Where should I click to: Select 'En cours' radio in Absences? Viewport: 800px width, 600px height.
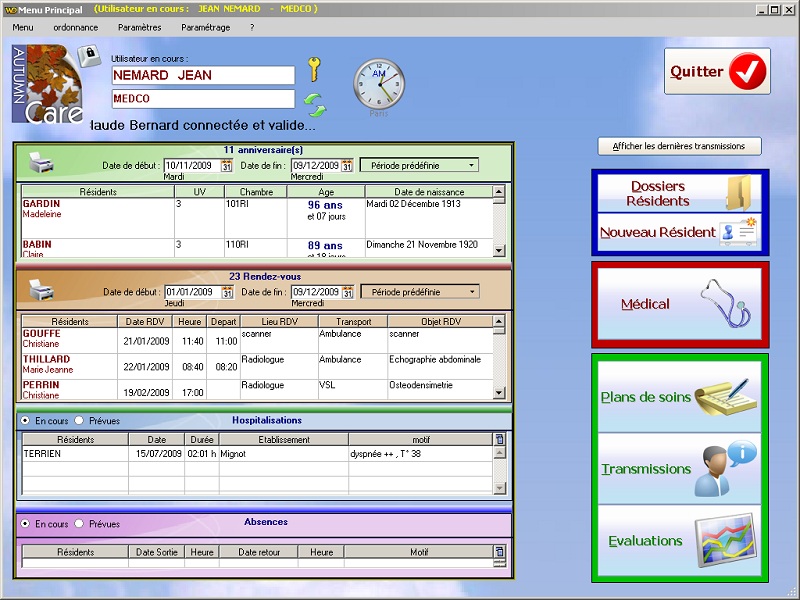click(x=26, y=524)
